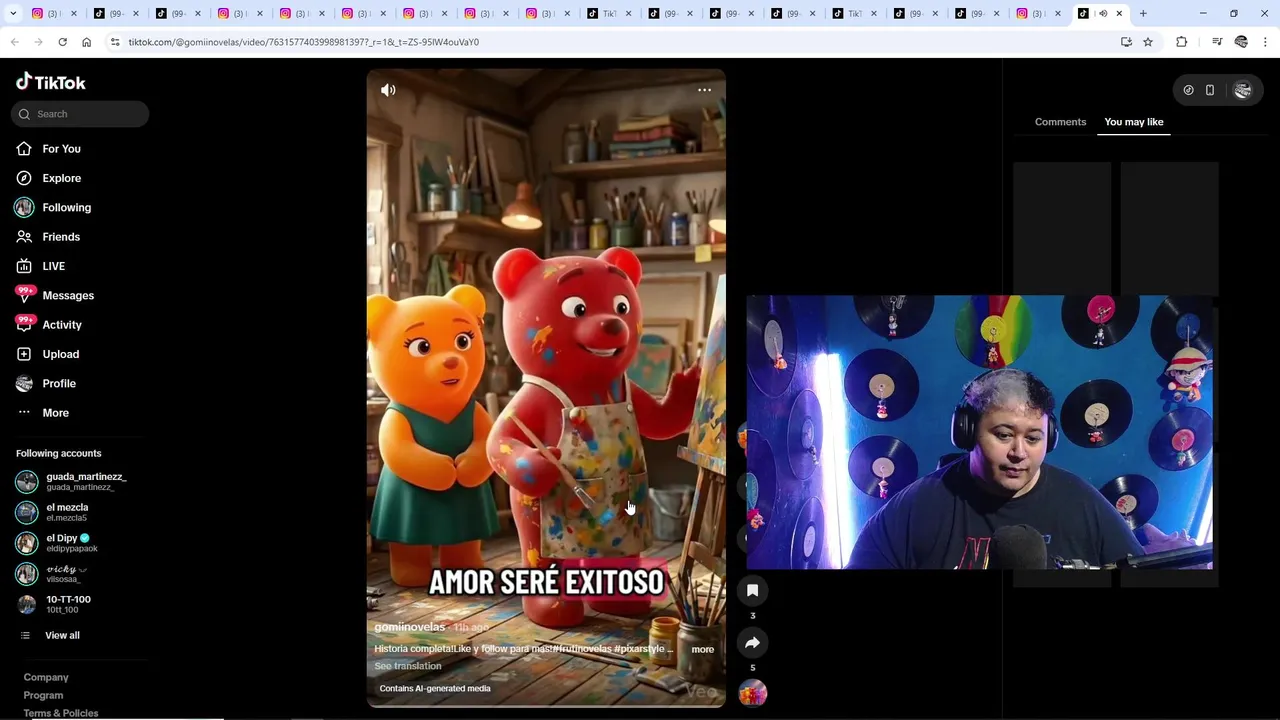Open a new browser tab
1280x720 pixels.
pyautogui.click(x=1143, y=14)
